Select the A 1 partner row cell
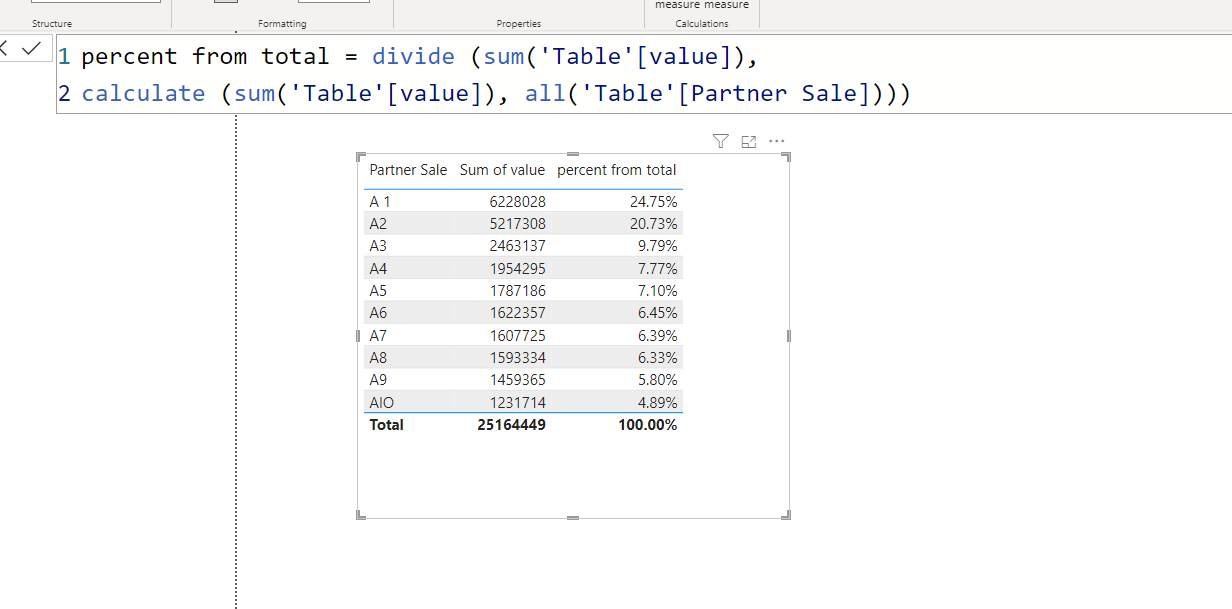Screen dimensions: 1232x609 [380, 201]
